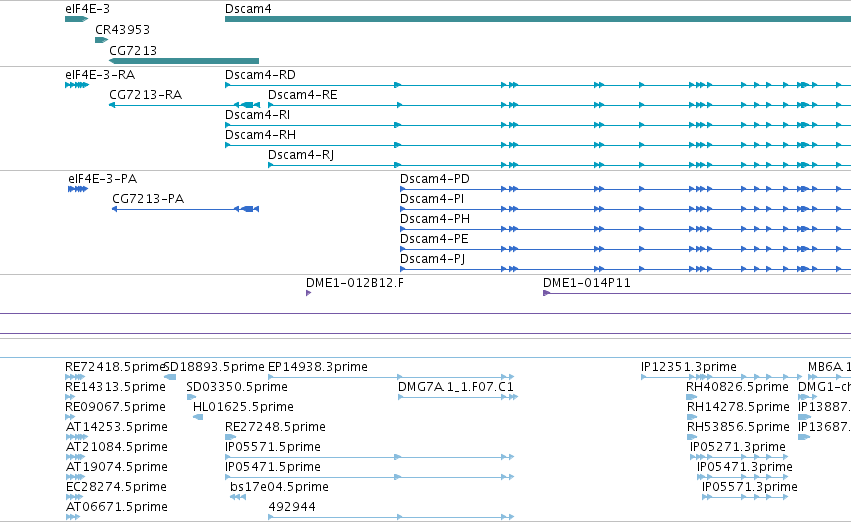
Task: Select the purple DME1-014P11 start arrow
Action: pos(547,293)
